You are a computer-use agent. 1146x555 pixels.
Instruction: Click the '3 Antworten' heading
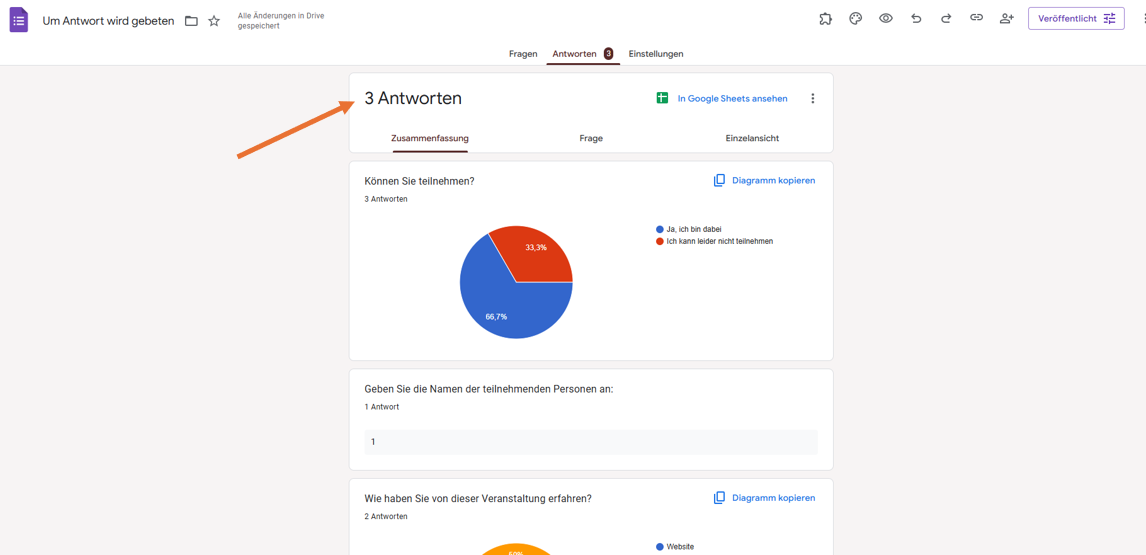click(x=413, y=98)
